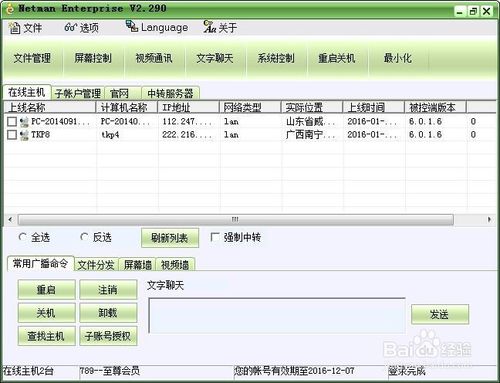The height and width of the screenshot is (383, 500).
Task: Click 重启关机 toolbar button
Action: (337, 58)
